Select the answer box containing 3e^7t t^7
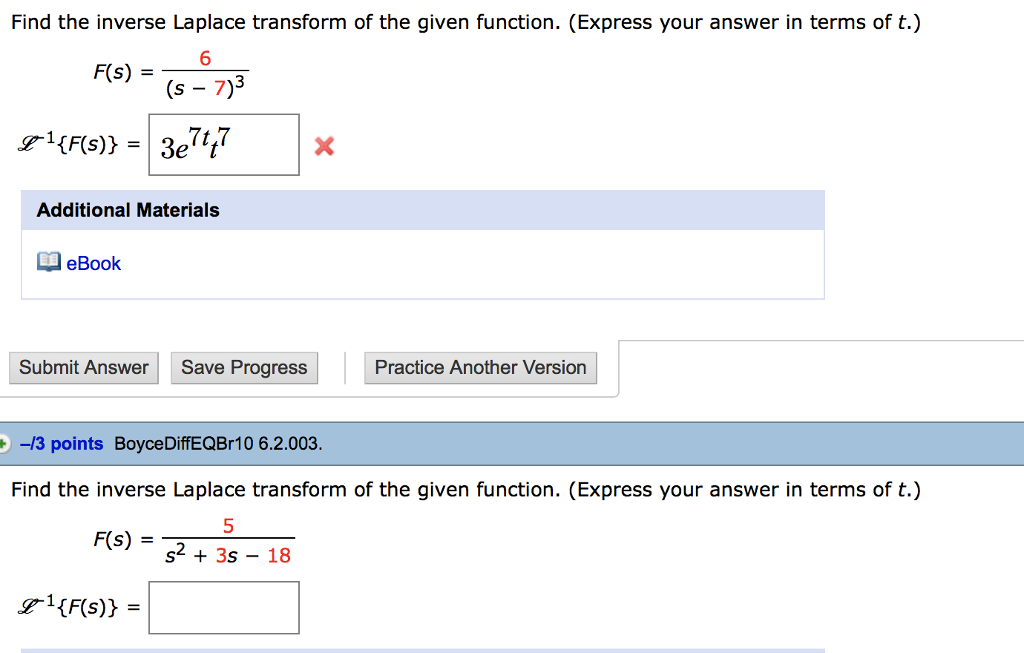The image size is (1024, 653). pos(223,144)
